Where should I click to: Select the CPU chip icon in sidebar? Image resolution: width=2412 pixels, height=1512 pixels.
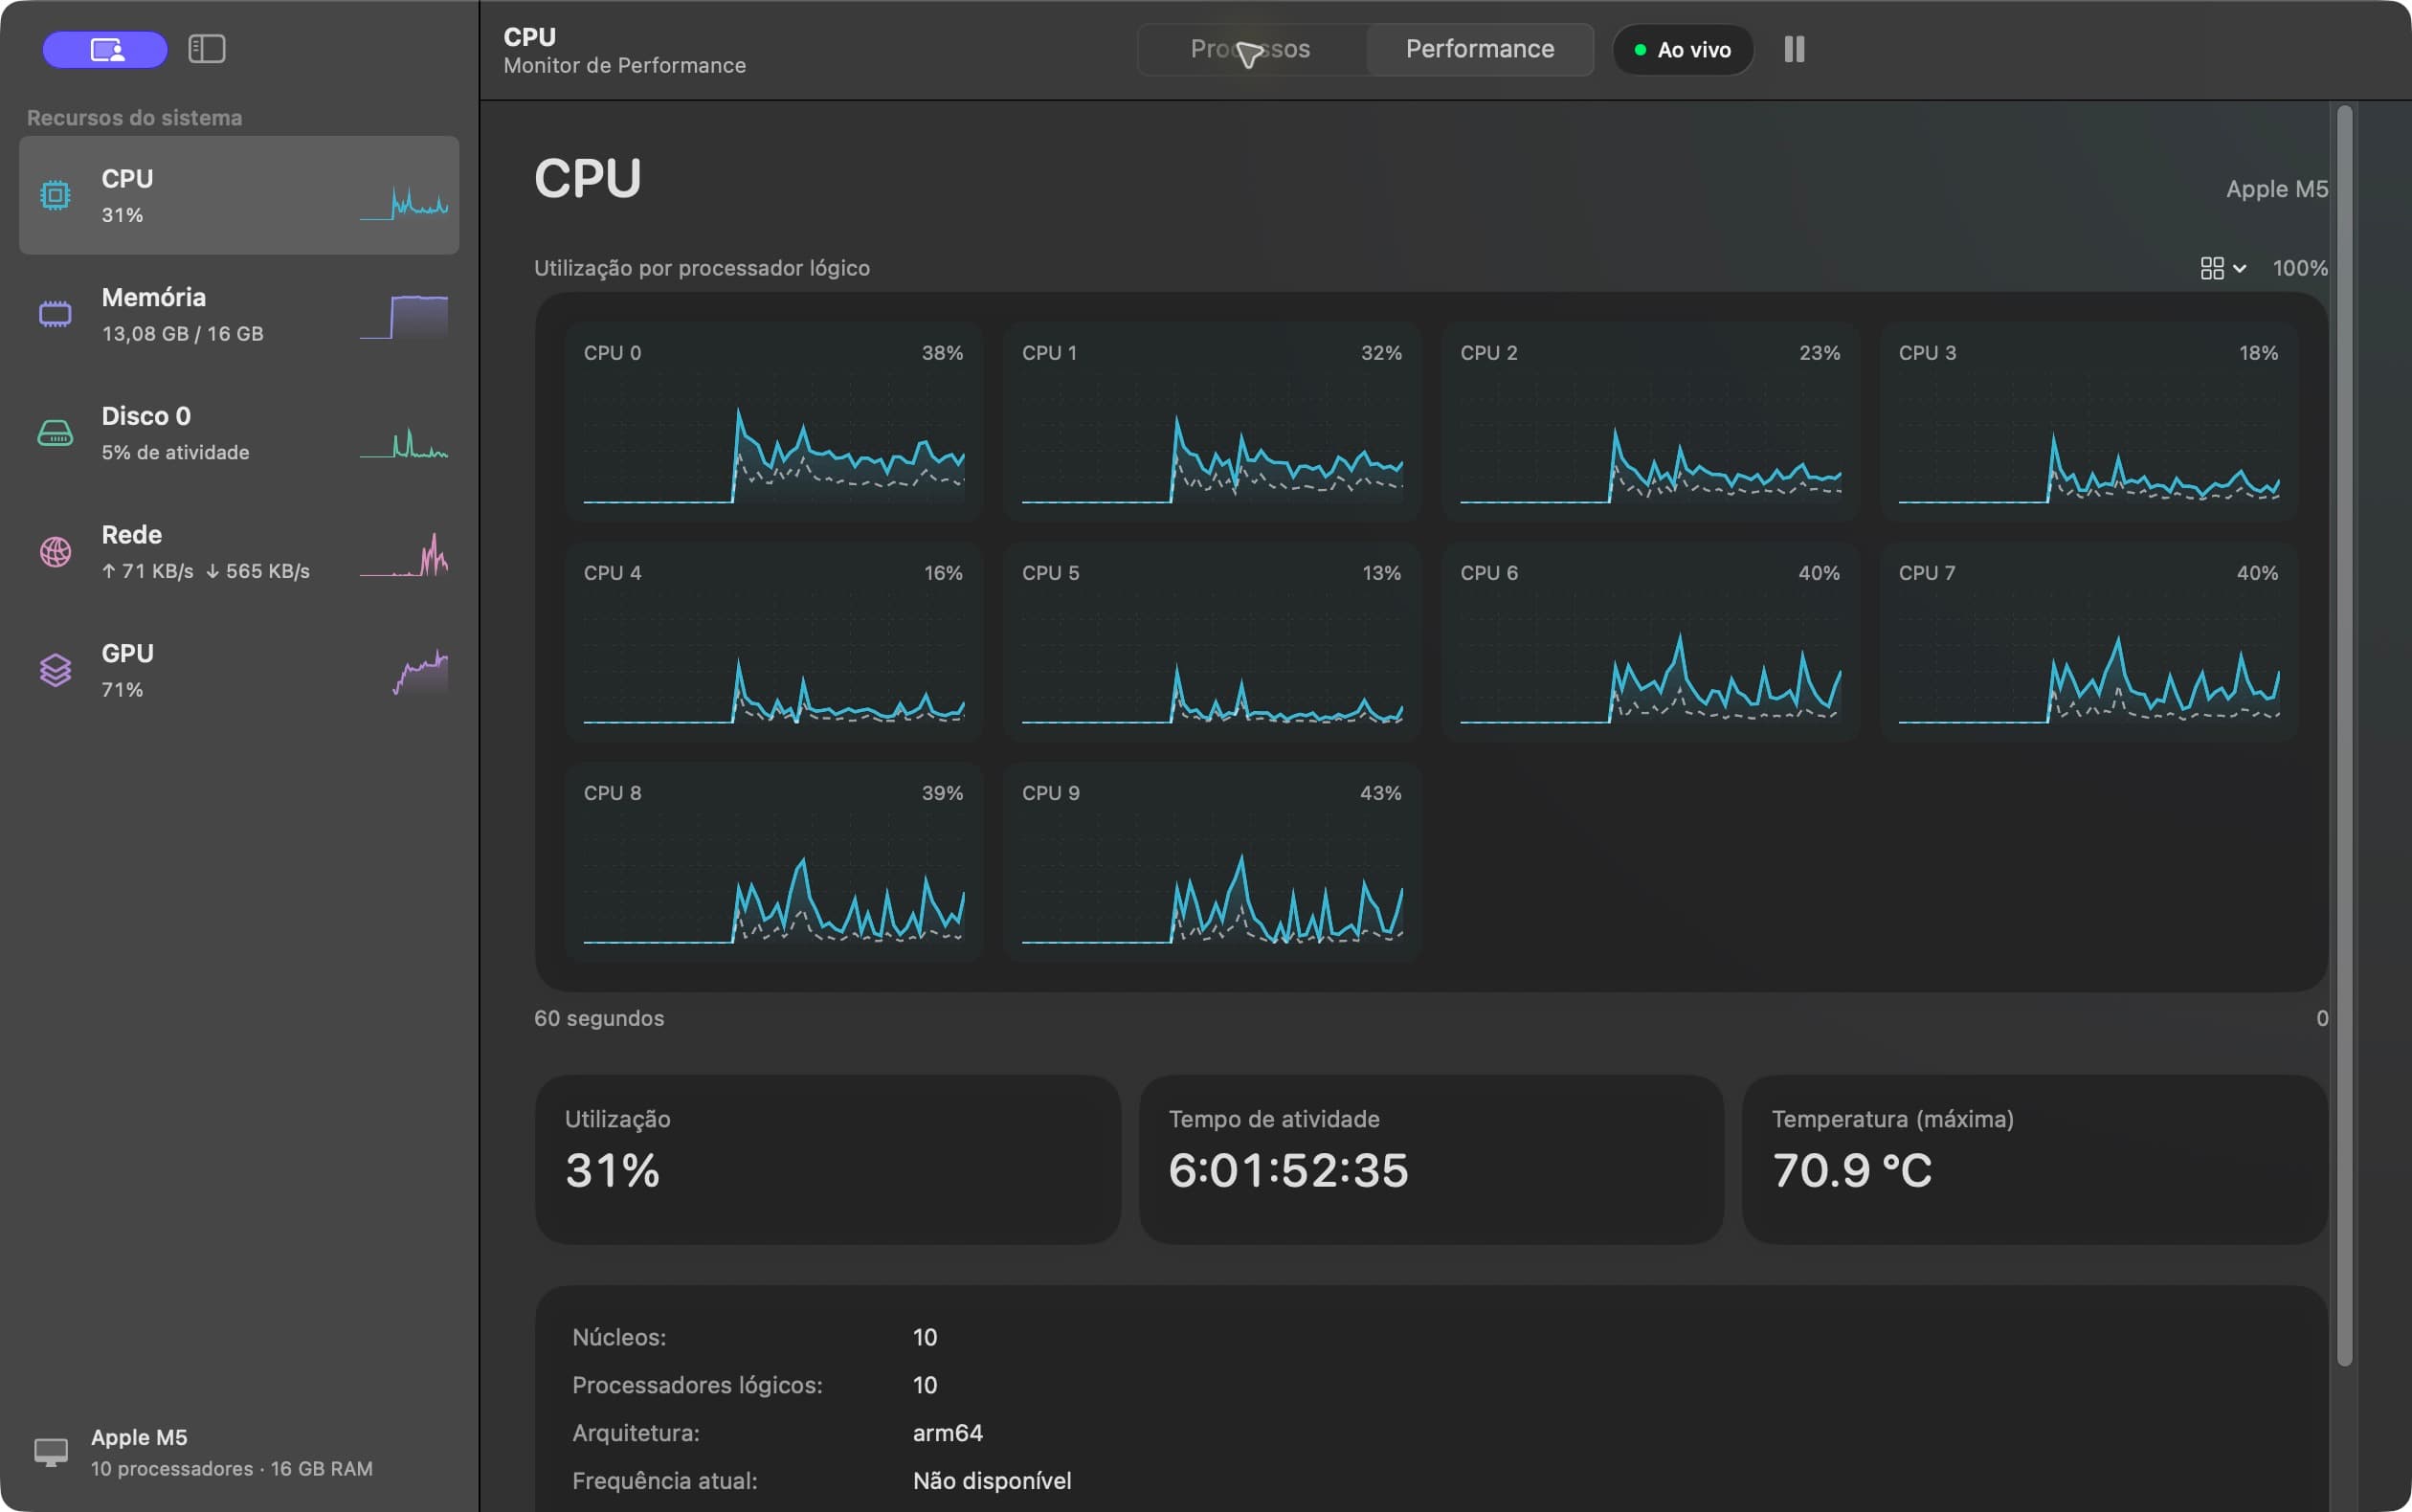[55, 195]
